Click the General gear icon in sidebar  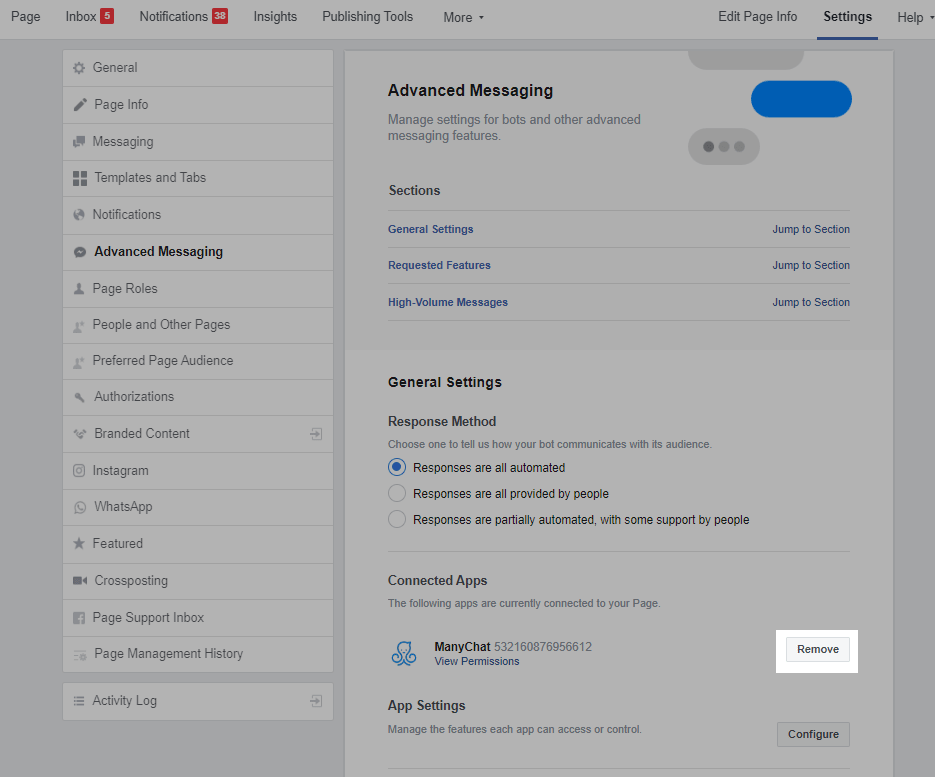click(x=80, y=68)
